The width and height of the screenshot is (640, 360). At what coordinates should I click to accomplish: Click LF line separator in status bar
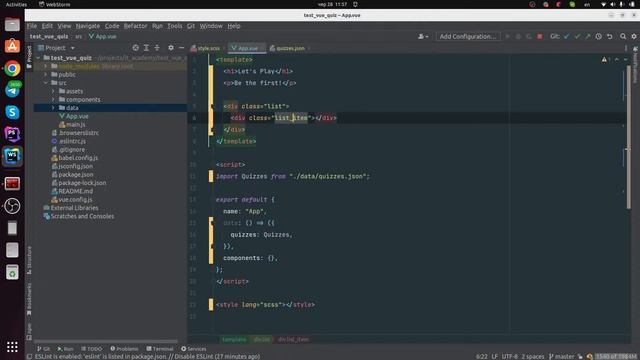pyautogui.click(x=495, y=357)
